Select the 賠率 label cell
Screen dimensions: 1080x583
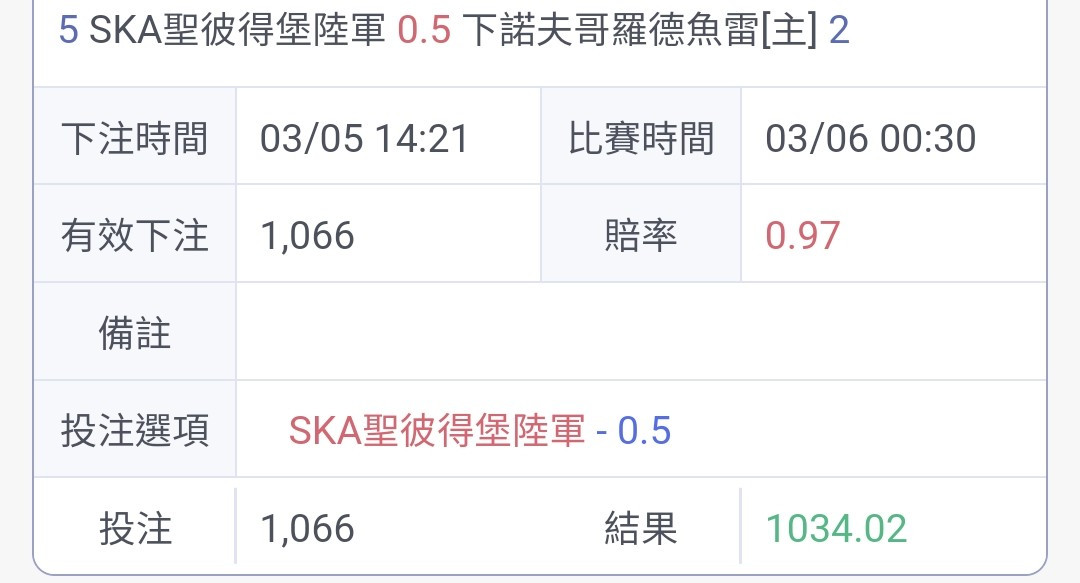(x=641, y=234)
